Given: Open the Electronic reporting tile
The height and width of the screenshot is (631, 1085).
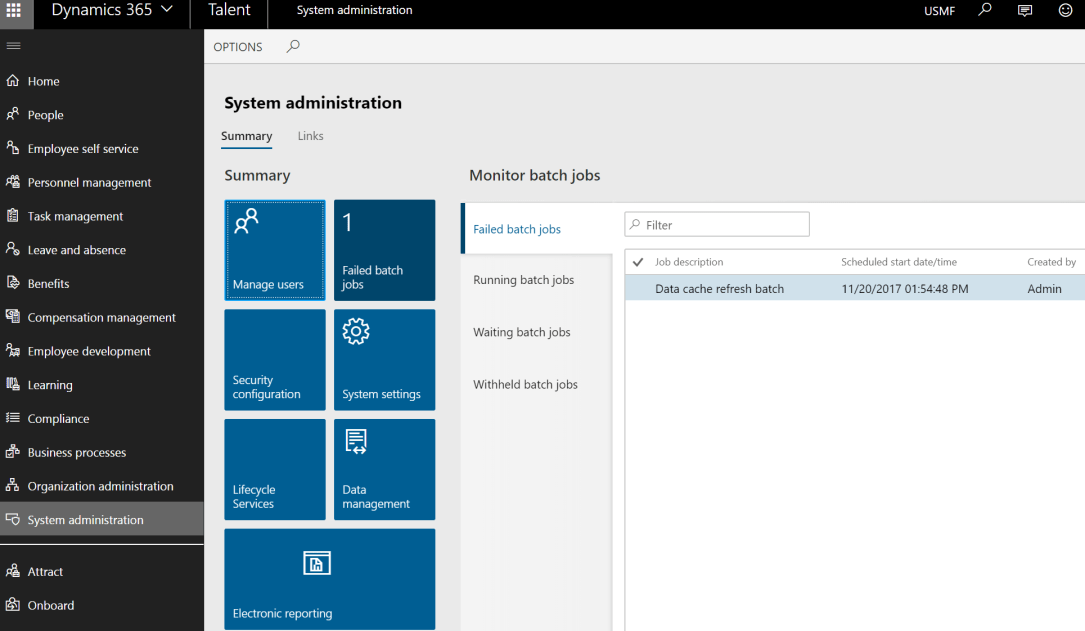Looking at the screenshot, I should pyautogui.click(x=329, y=579).
